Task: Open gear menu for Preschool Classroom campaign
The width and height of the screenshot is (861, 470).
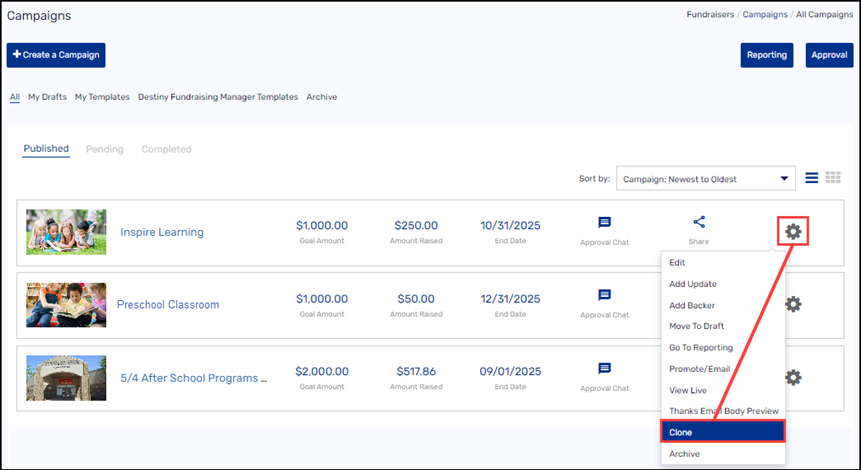Action: pos(793,304)
